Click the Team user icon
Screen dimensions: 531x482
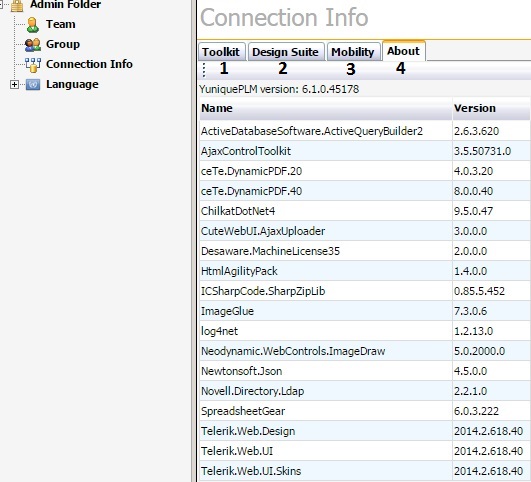click(33, 25)
